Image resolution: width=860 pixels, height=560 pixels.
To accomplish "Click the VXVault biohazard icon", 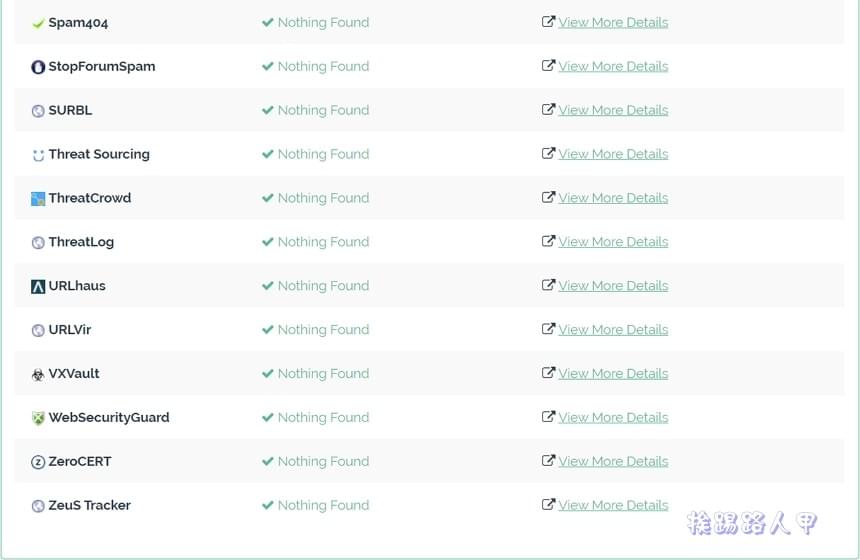I will 38,375.
